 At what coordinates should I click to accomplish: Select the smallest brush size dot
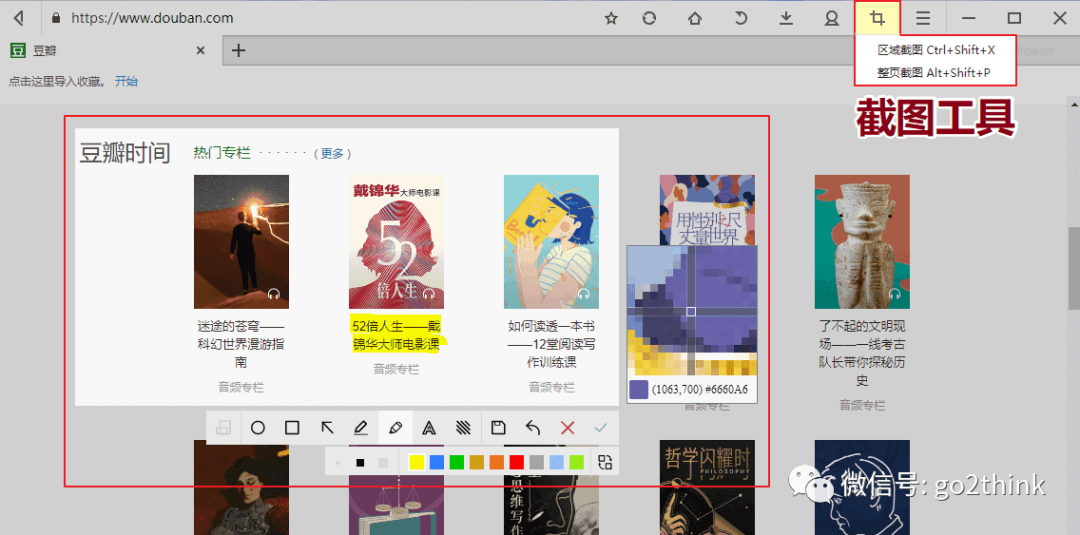pos(338,463)
